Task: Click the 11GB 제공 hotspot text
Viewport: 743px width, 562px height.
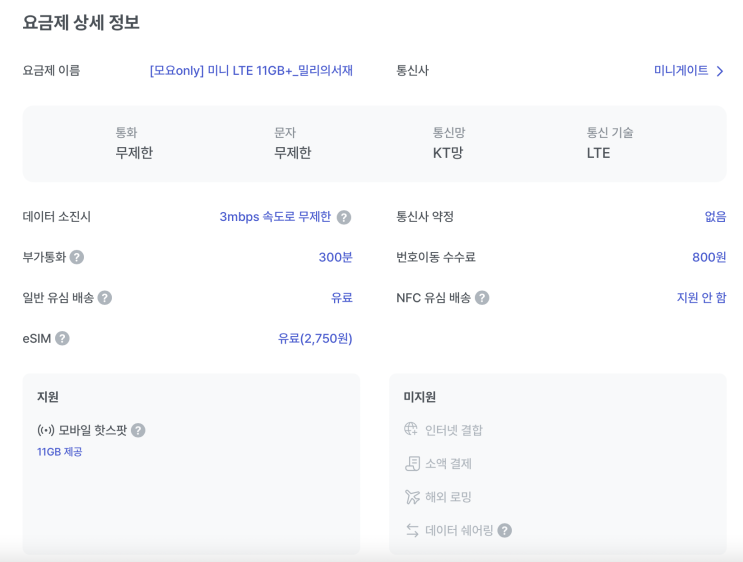Action: click(60, 452)
